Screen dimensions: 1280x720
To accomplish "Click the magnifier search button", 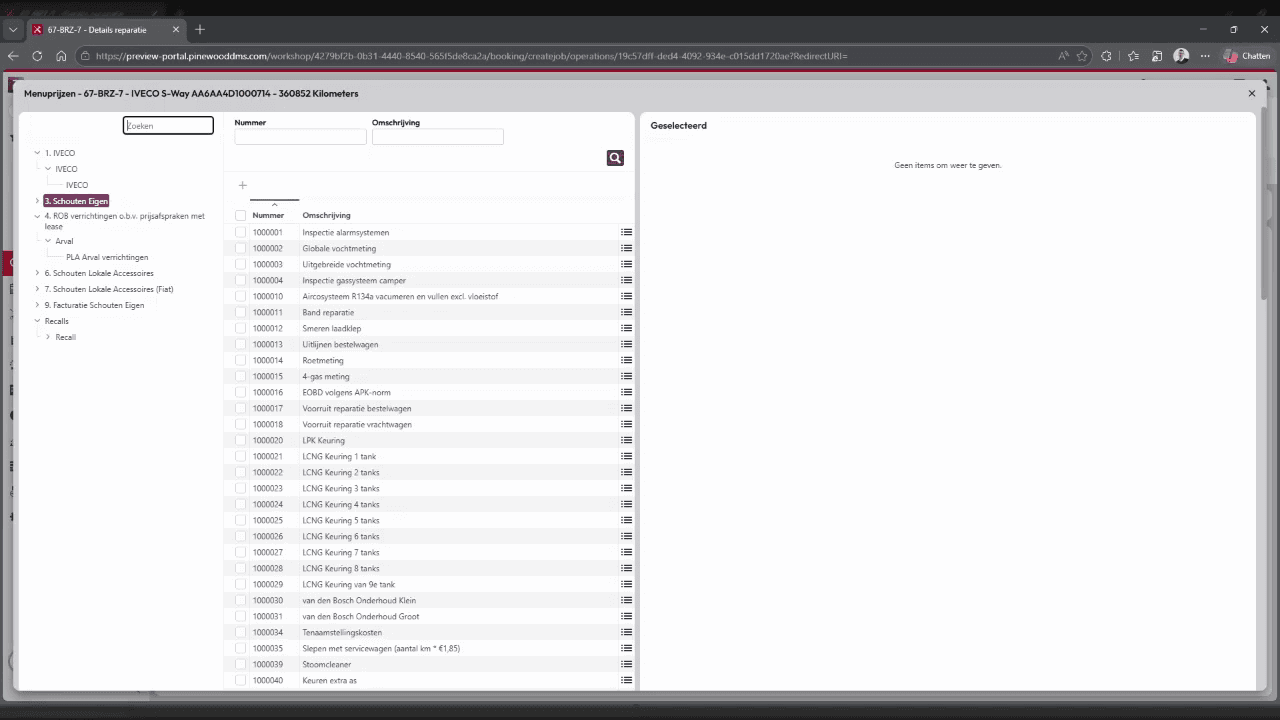I will (615, 158).
